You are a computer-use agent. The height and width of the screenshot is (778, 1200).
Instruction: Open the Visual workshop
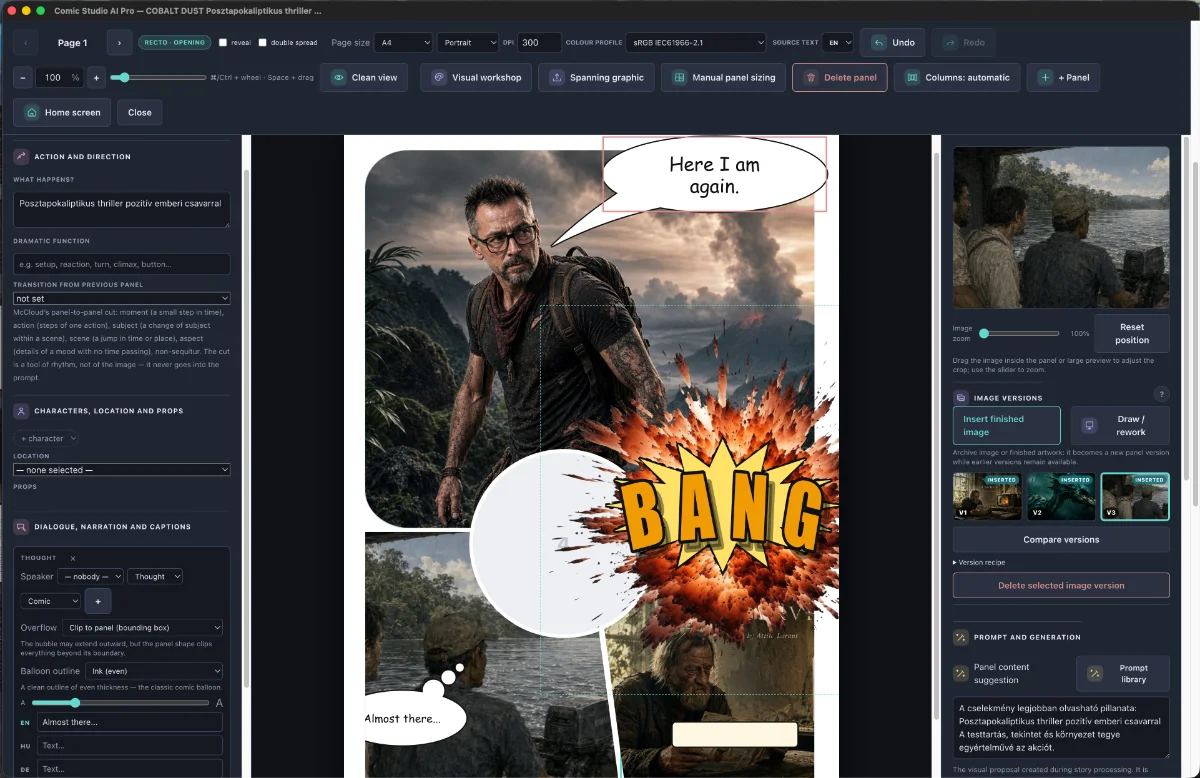point(476,77)
